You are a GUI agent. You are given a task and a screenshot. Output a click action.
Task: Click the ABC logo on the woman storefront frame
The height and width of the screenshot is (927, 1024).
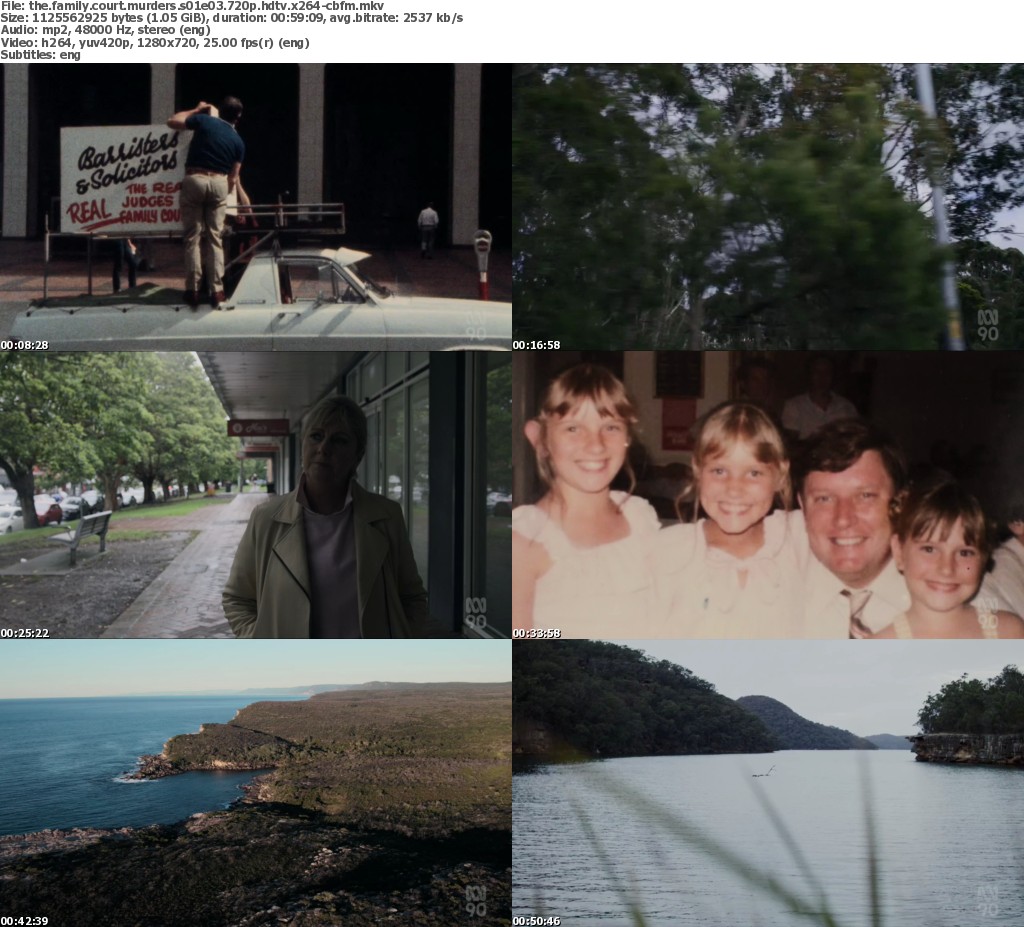tap(476, 613)
